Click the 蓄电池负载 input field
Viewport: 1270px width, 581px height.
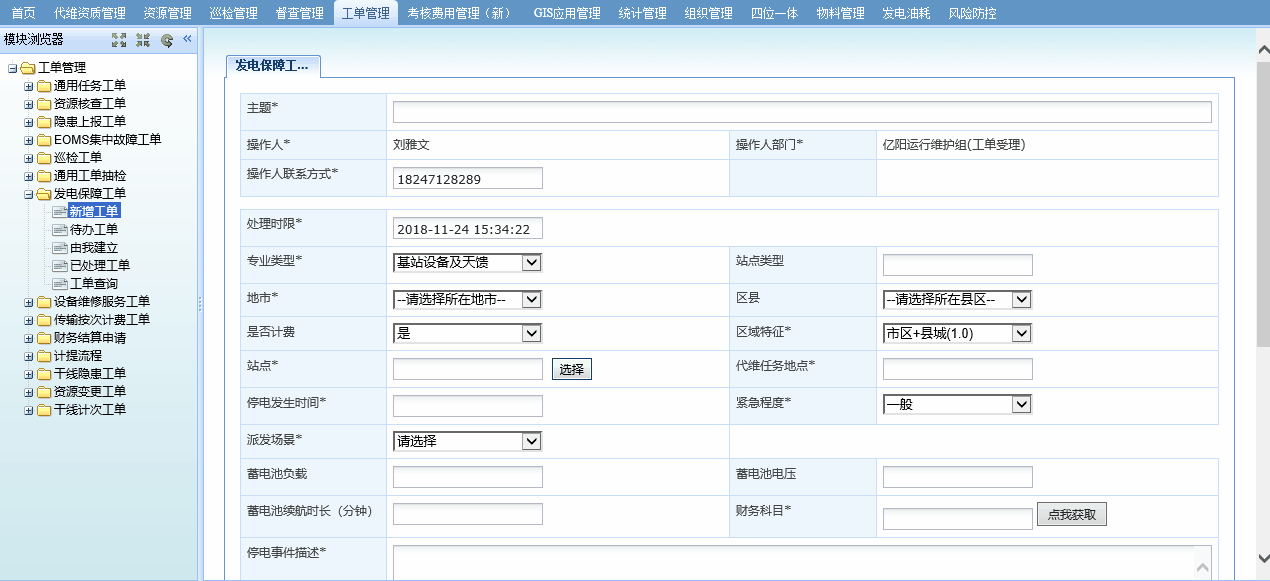click(468, 477)
